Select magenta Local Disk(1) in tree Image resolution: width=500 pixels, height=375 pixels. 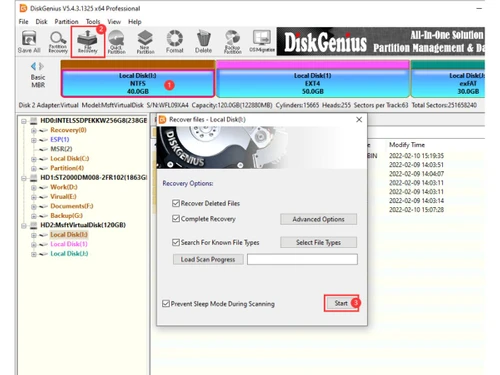69,244
